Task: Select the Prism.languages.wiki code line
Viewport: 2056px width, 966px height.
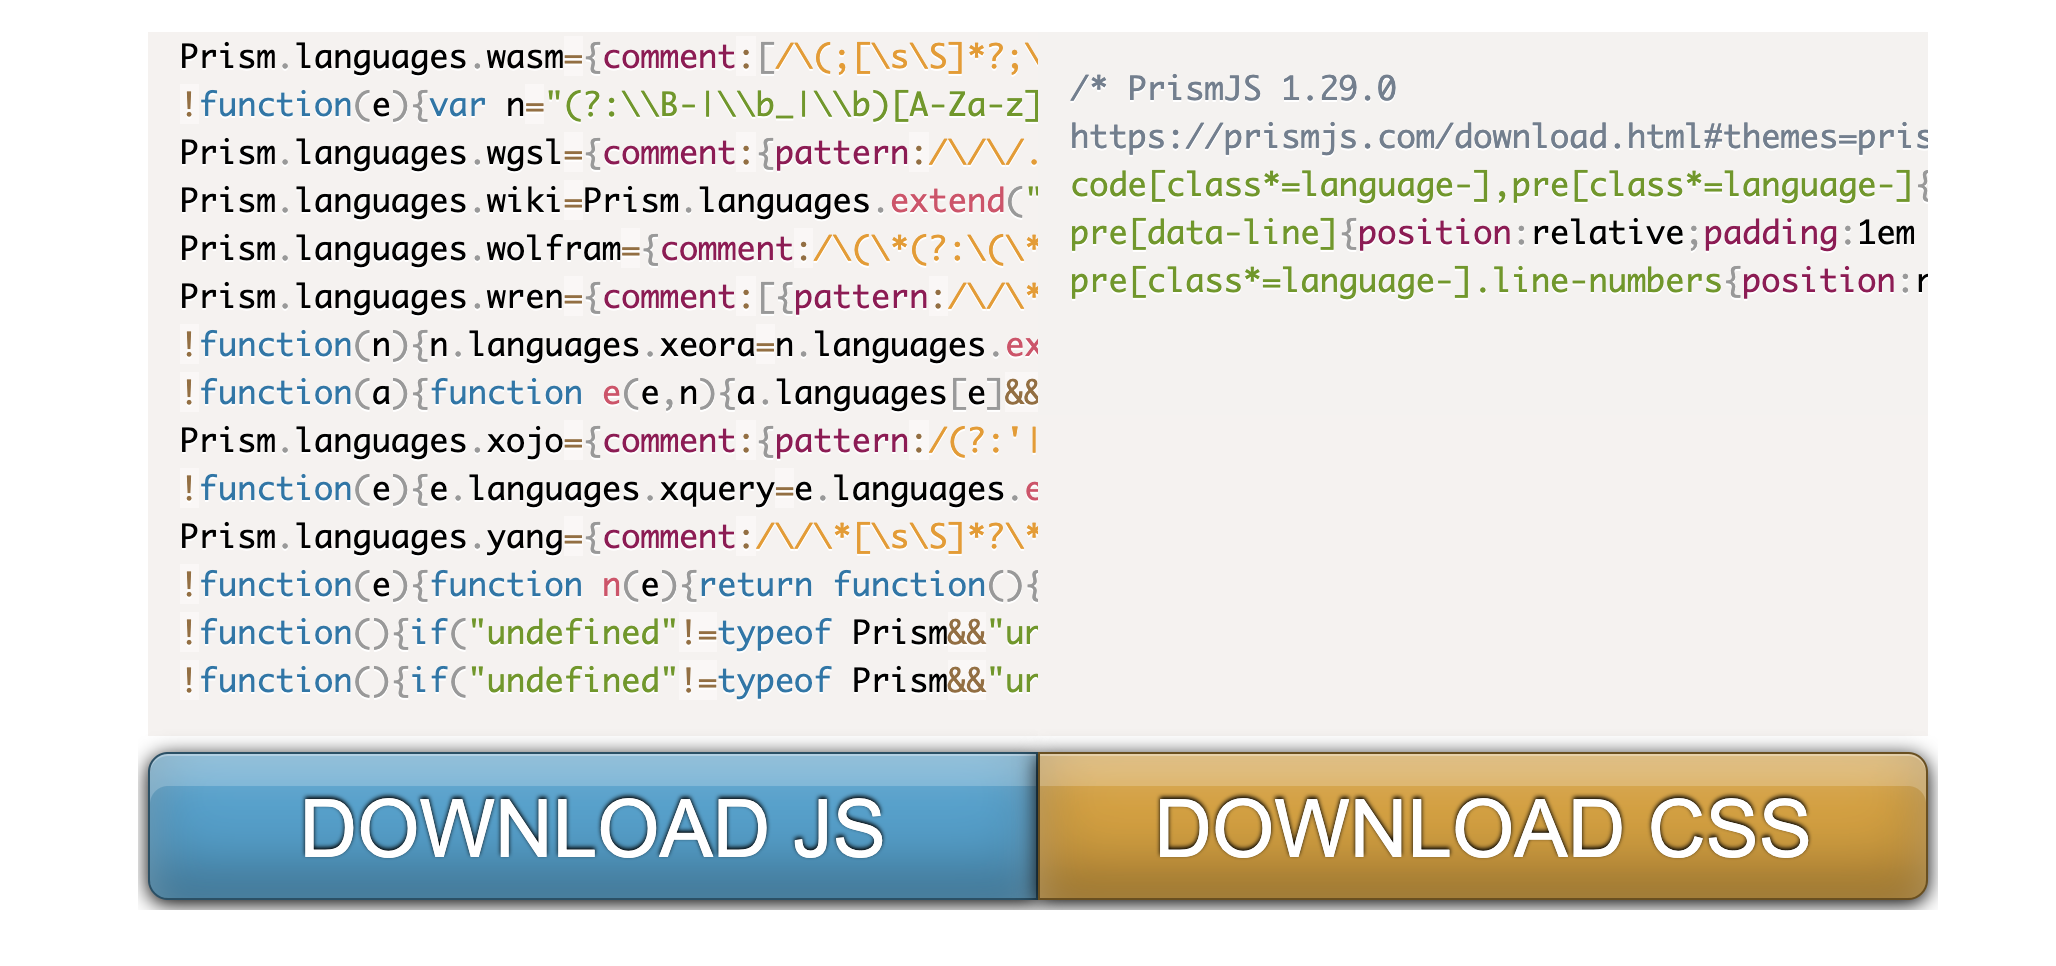Action: [609, 201]
